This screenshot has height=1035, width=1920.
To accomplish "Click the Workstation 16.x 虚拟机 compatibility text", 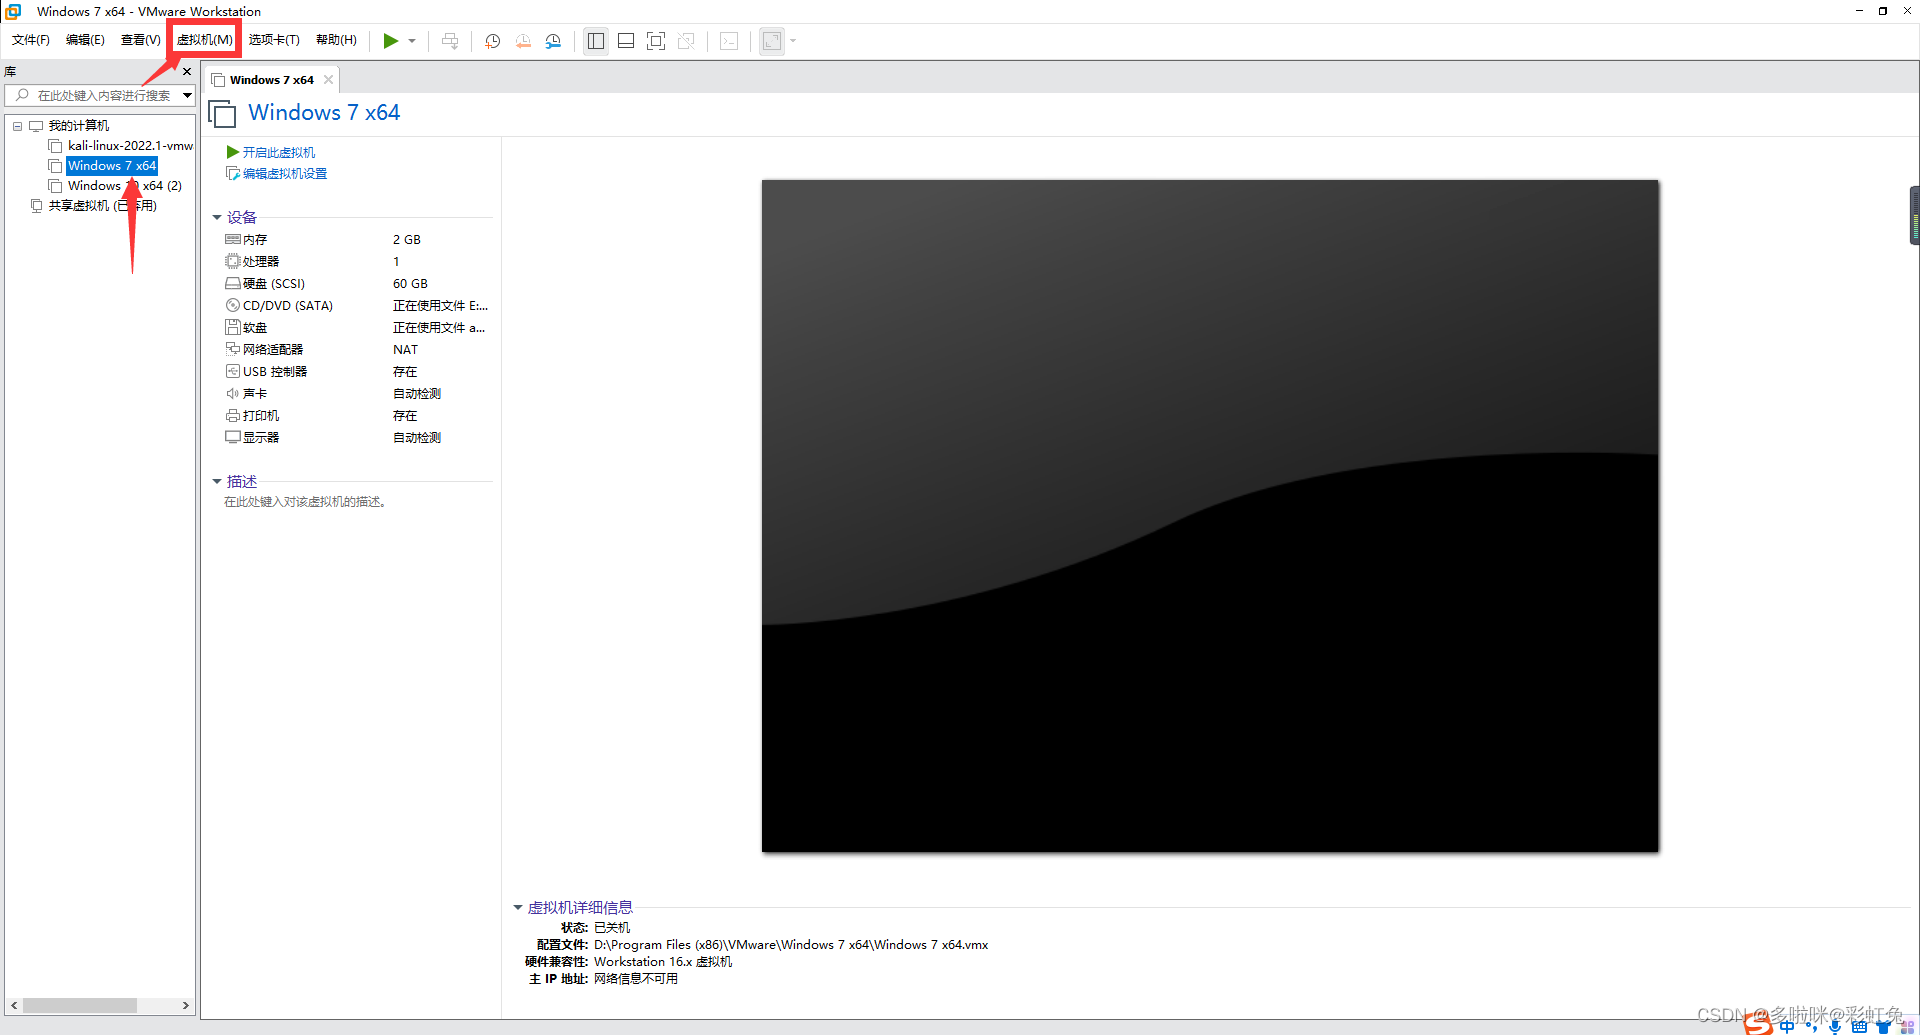I will [x=663, y=962].
